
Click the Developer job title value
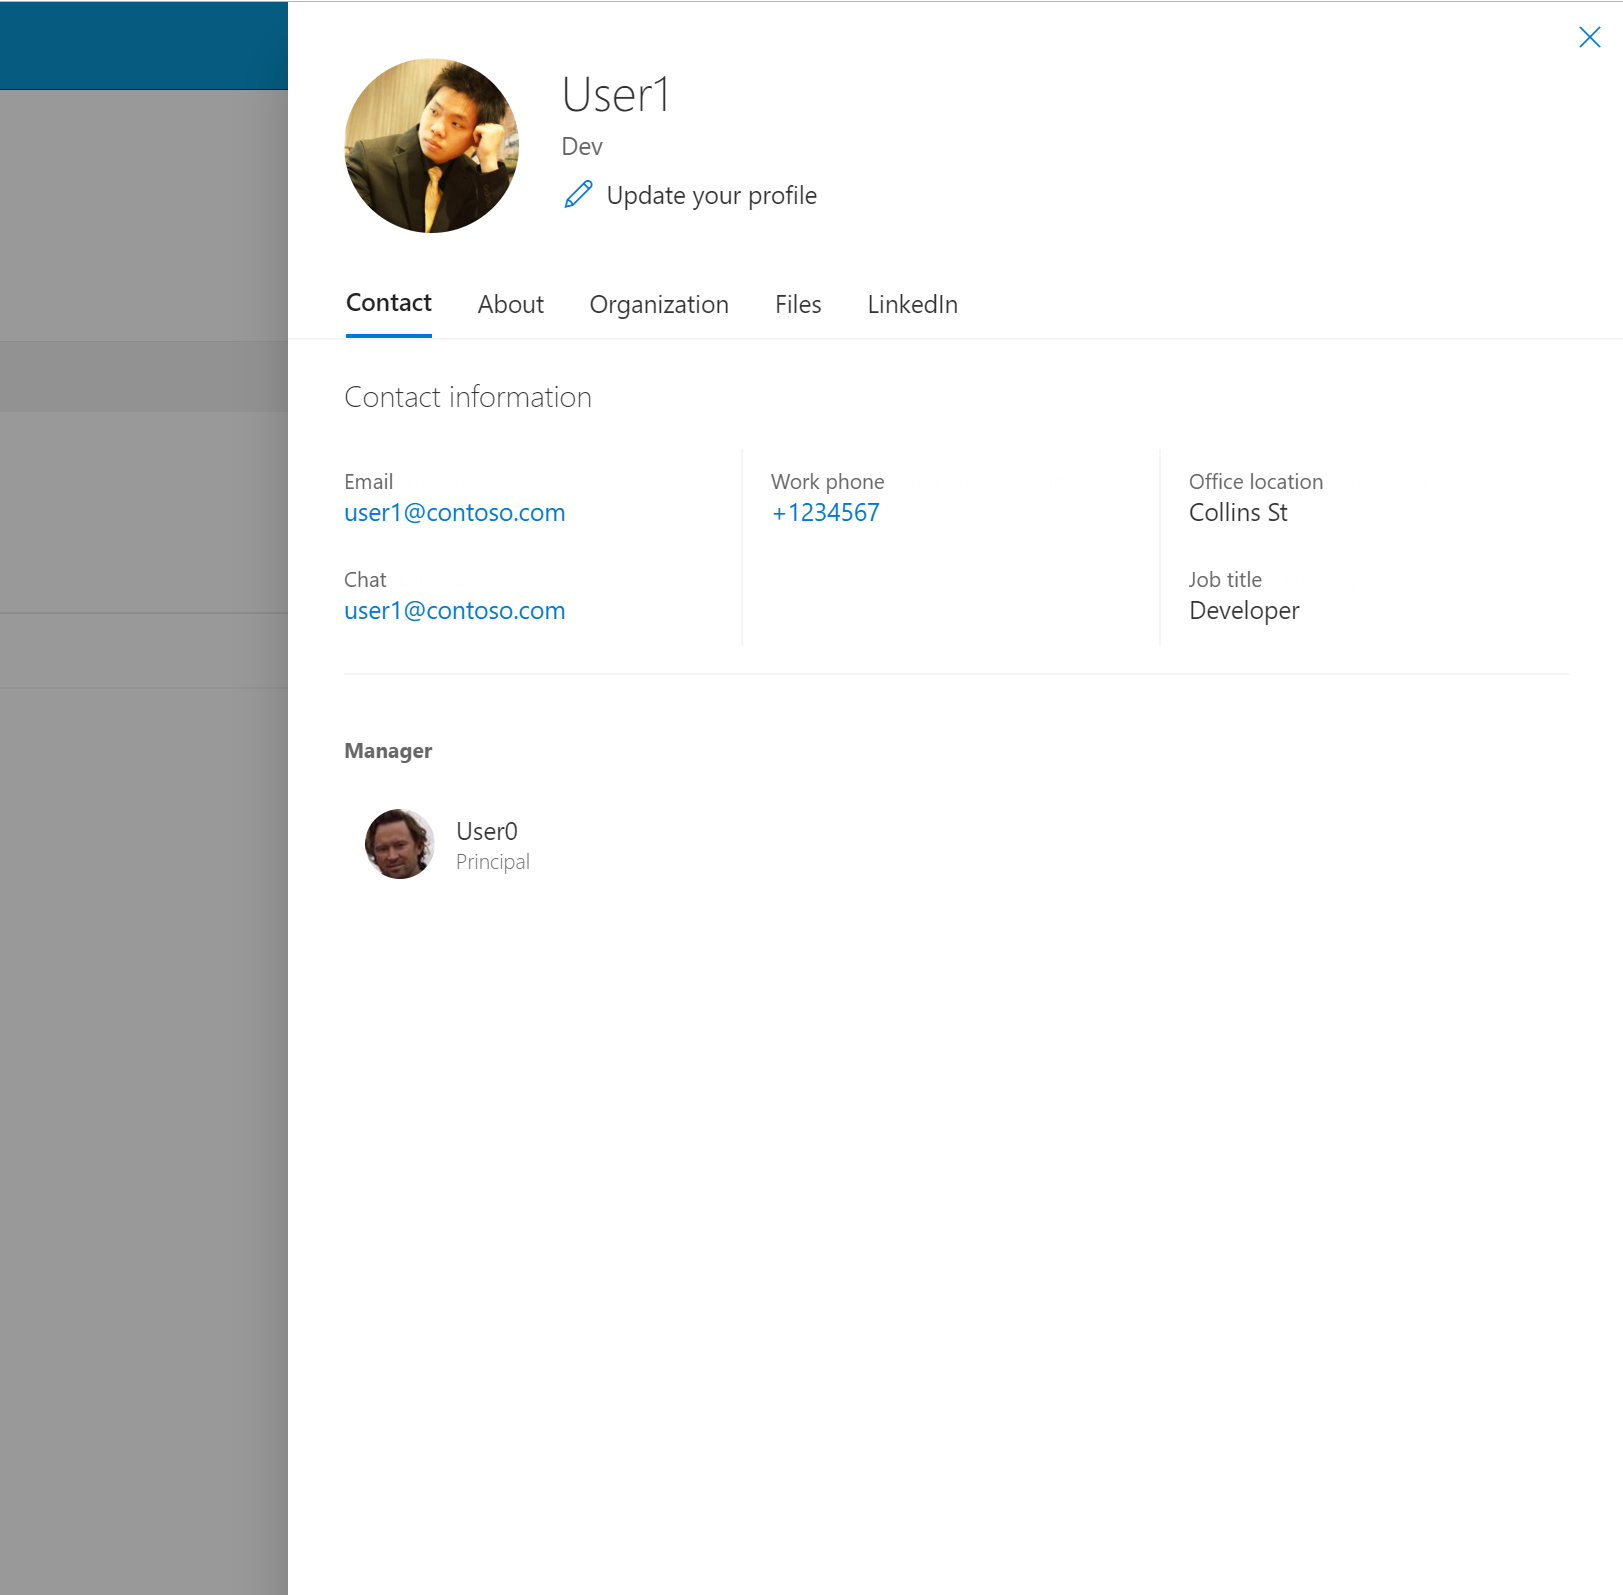[x=1244, y=610]
